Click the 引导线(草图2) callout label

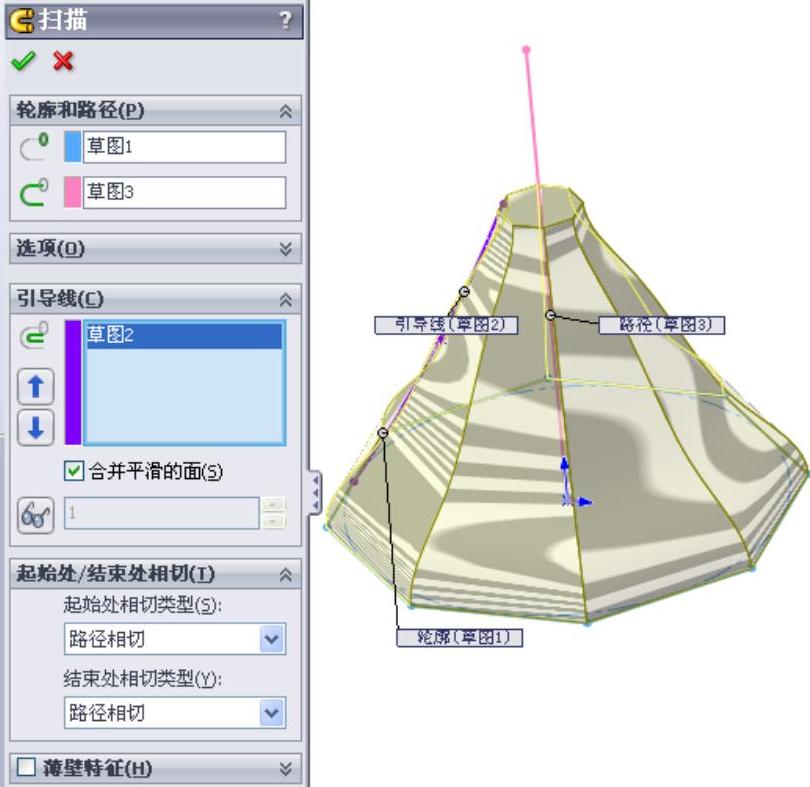point(446,325)
